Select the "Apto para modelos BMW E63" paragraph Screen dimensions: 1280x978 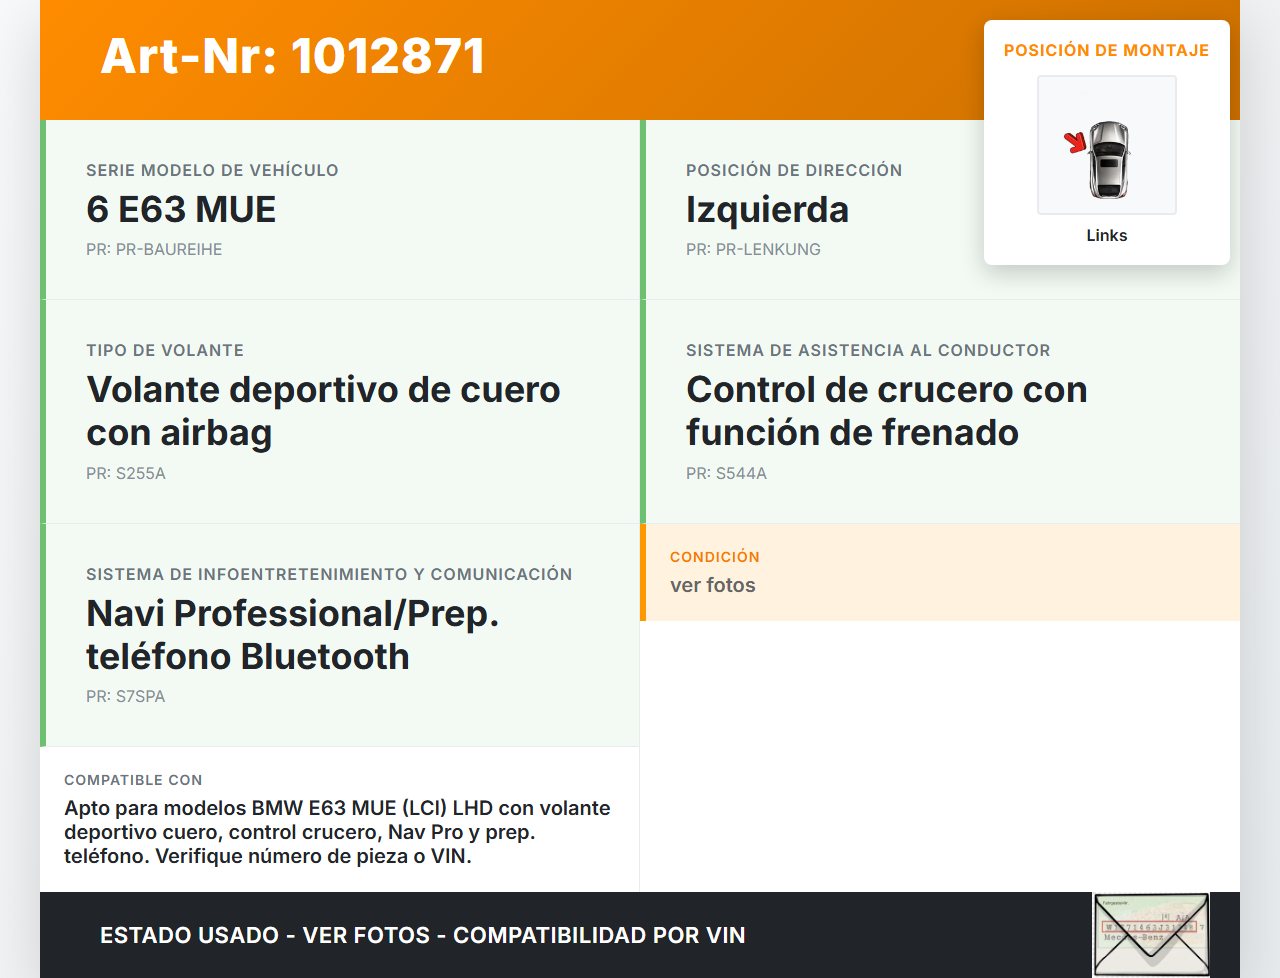click(x=337, y=832)
